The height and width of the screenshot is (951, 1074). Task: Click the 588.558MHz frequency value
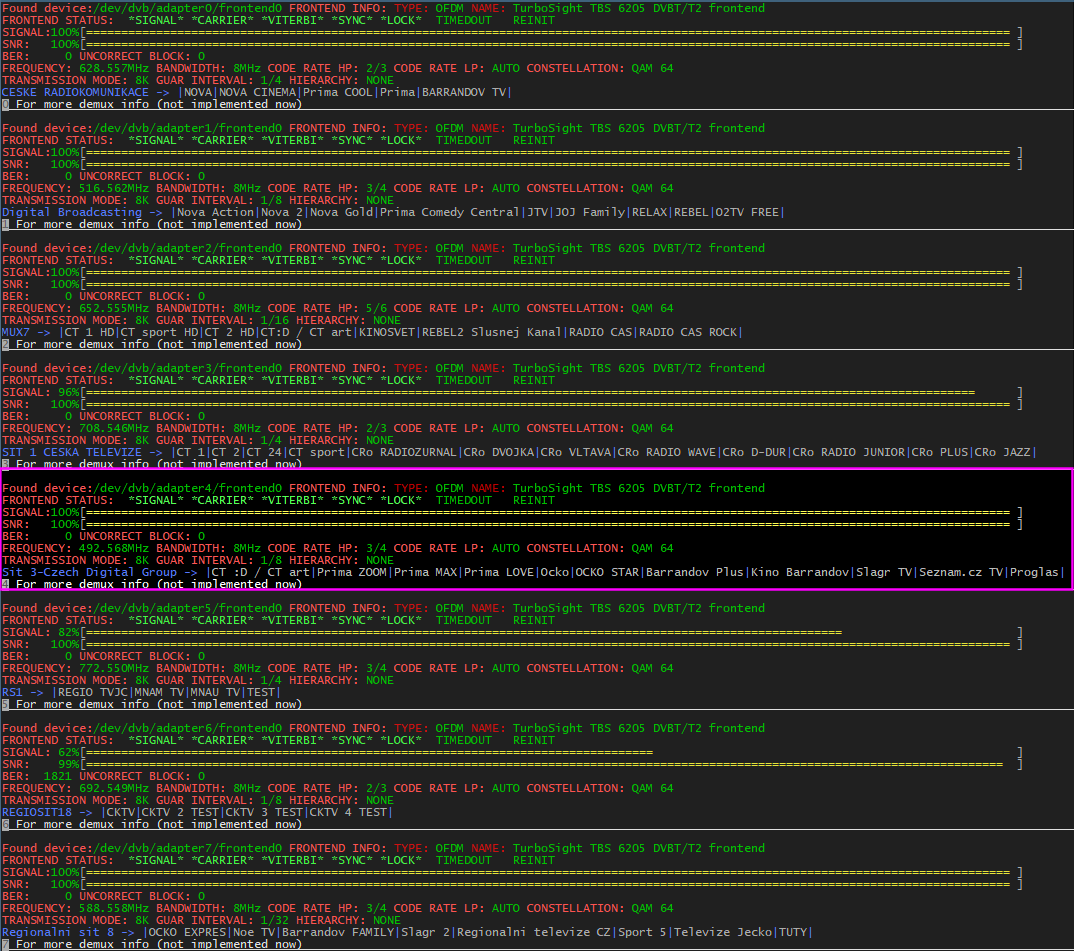coord(114,908)
